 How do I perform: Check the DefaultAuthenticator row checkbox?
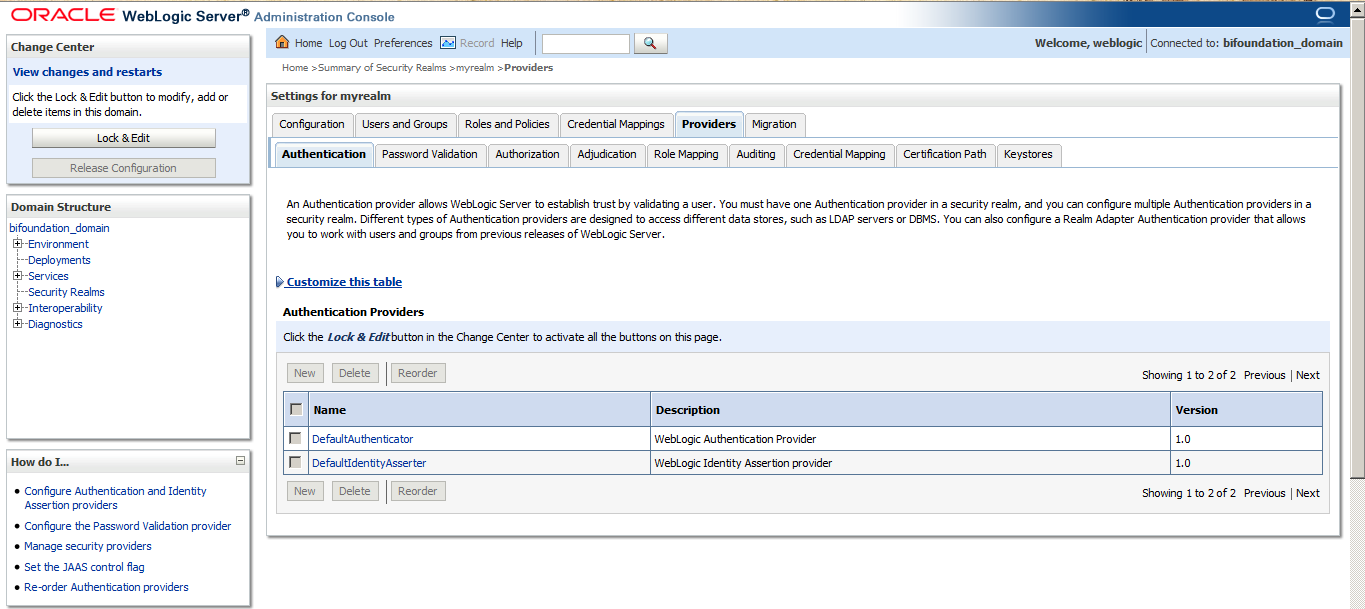tap(295, 438)
